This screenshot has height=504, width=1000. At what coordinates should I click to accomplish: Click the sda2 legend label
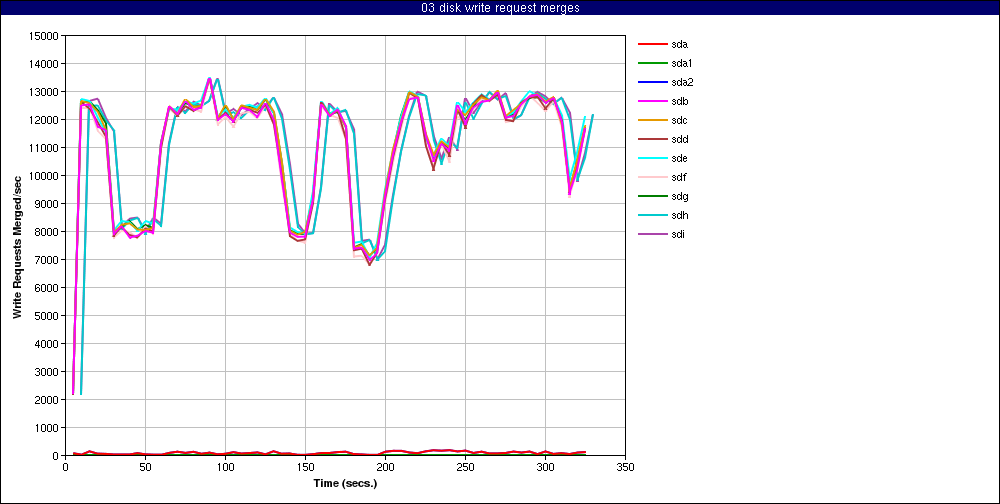[x=682, y=82]
